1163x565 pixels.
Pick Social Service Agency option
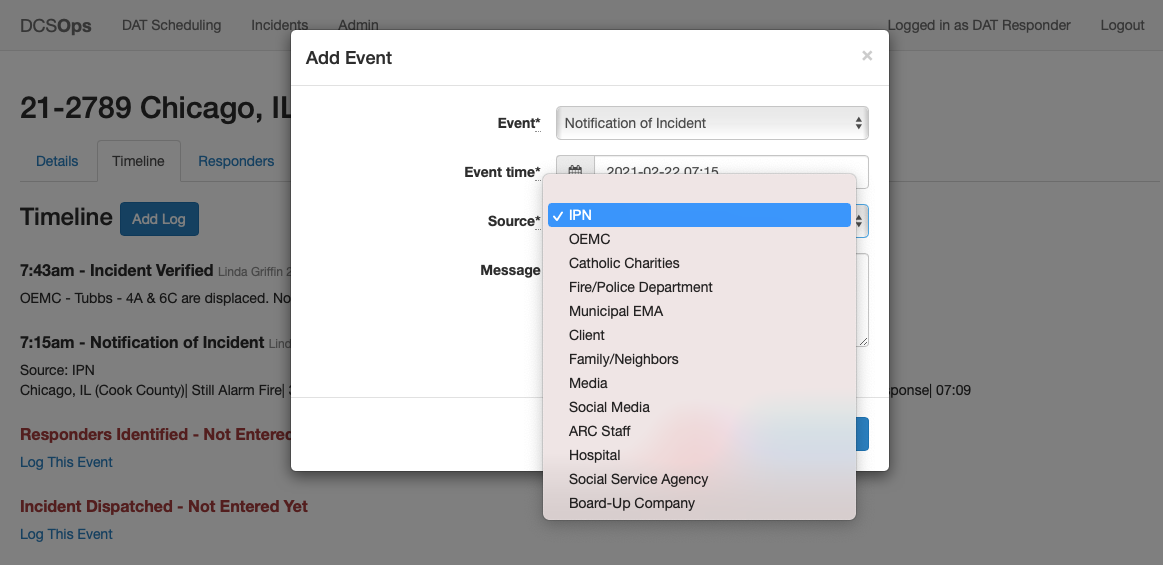click(699, 479)
